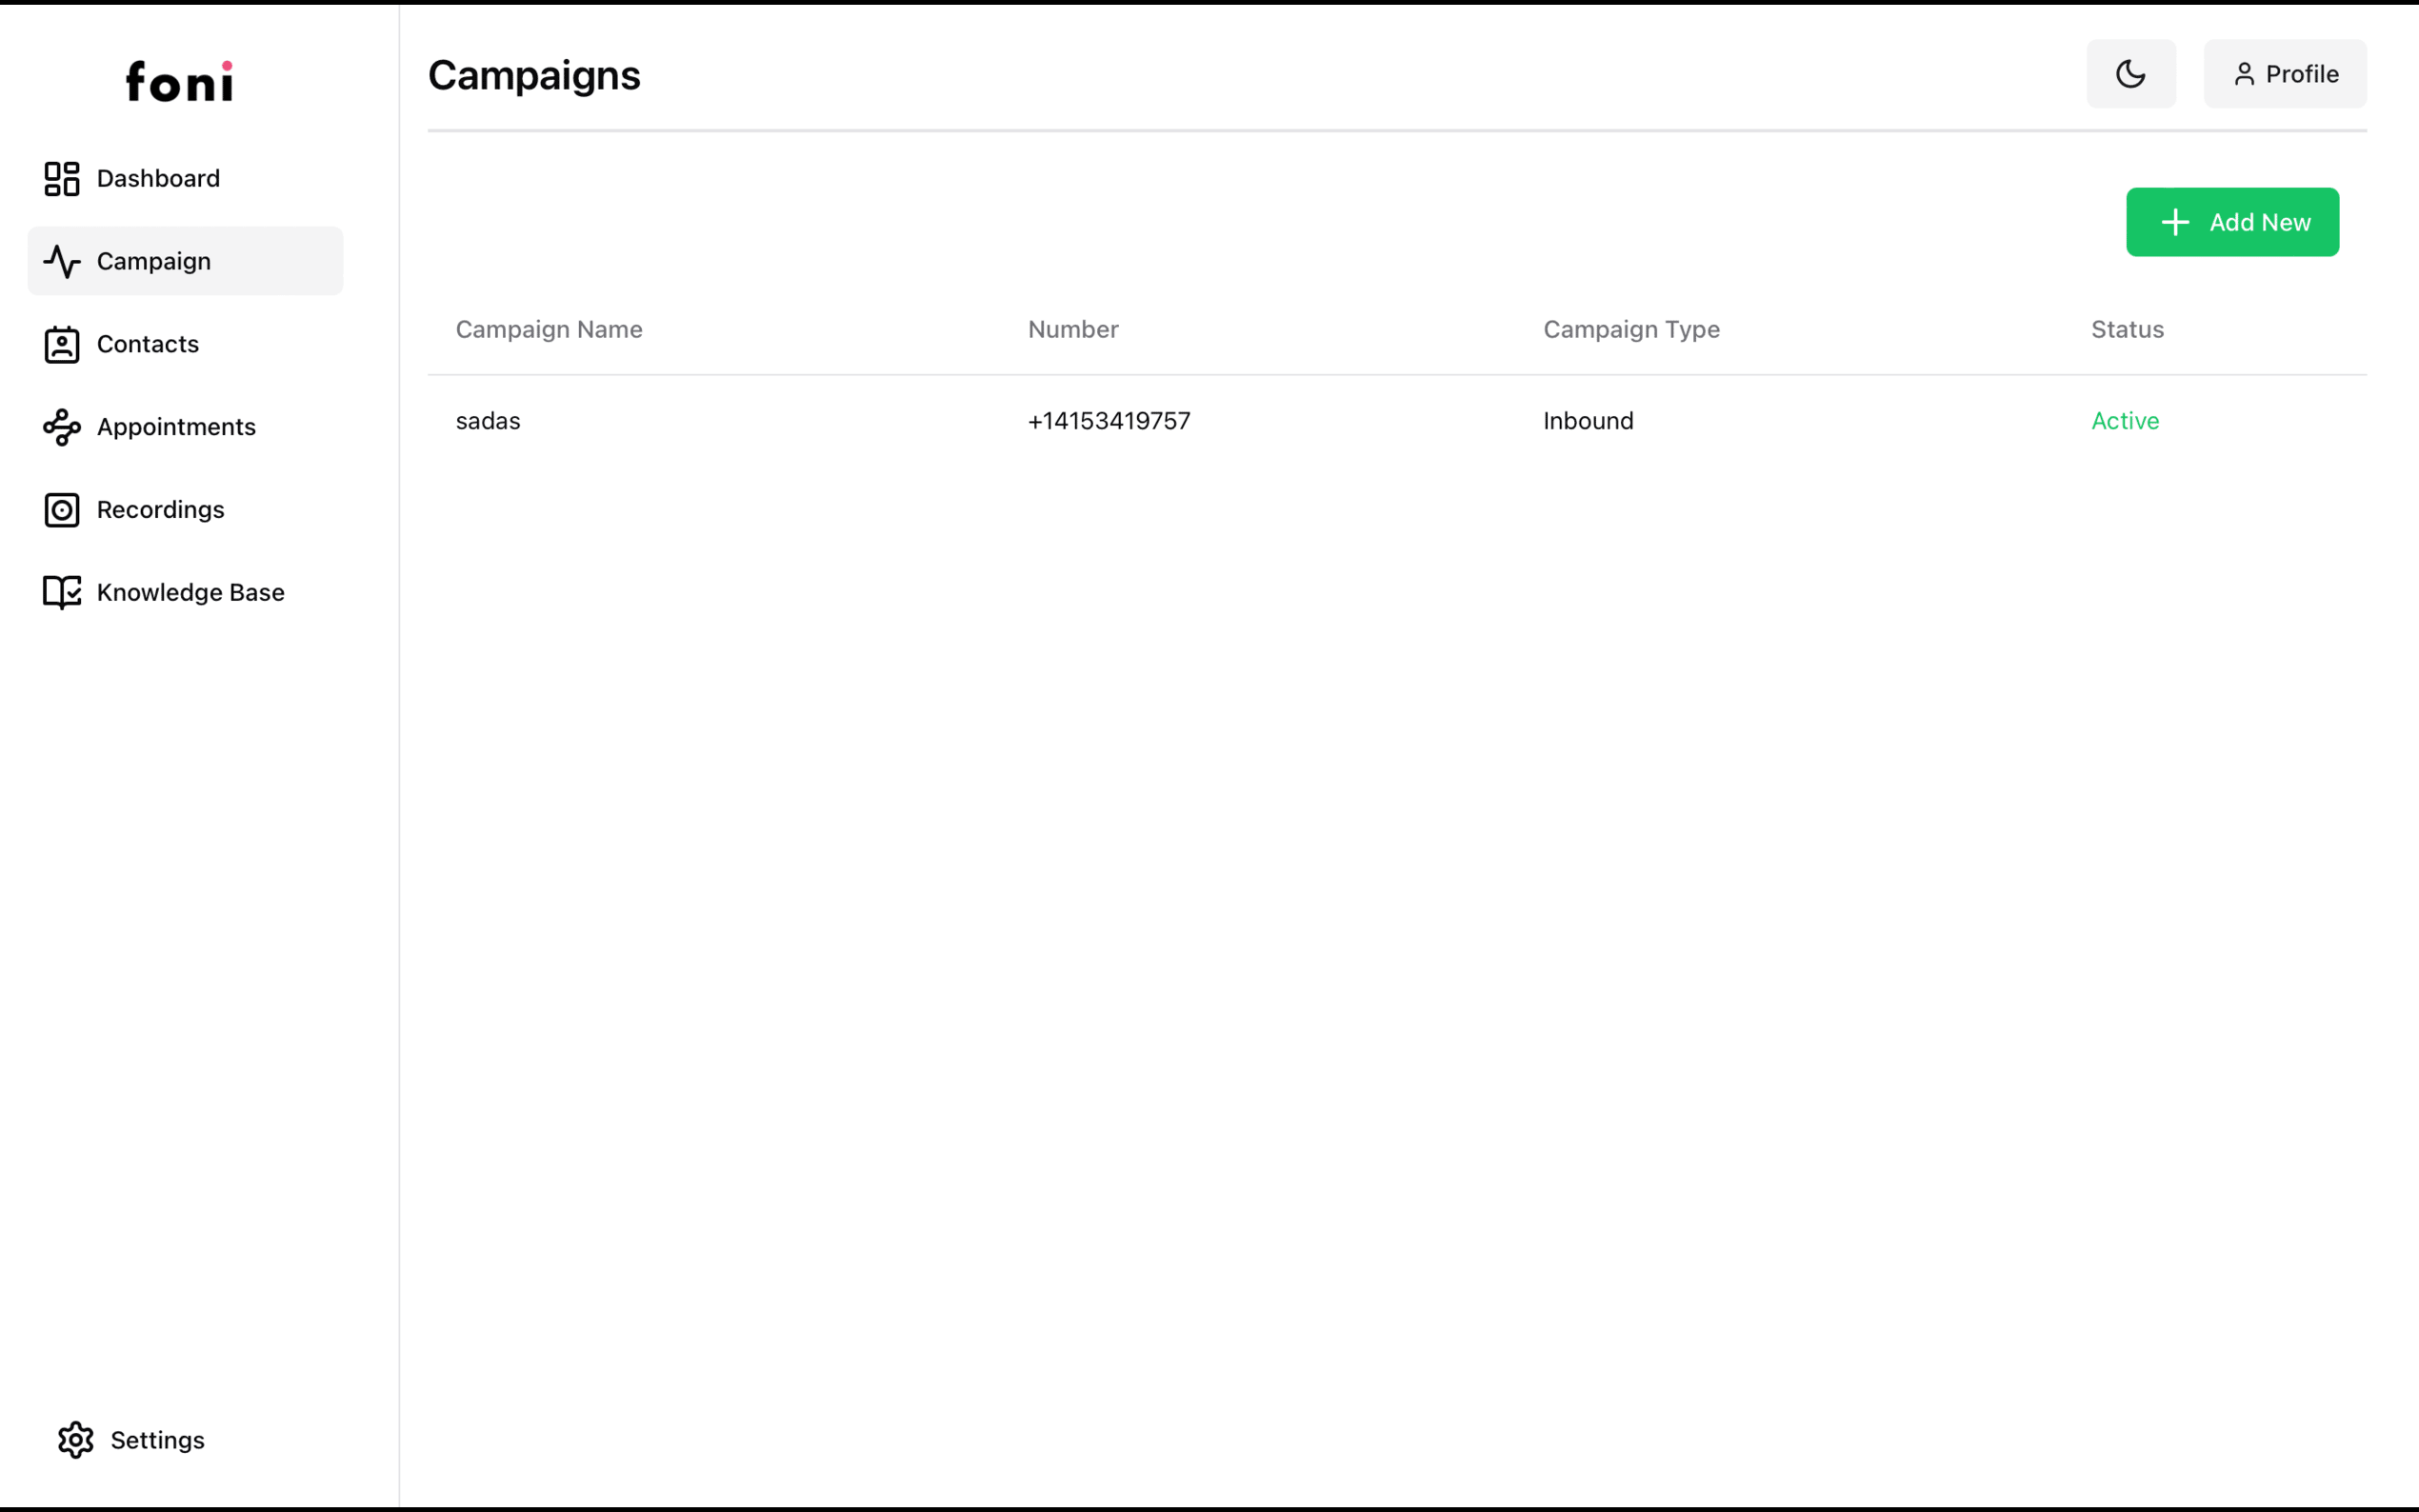This screenshot has height=1512, width=2419.
Task: Select phone number +14153419757
Action: click(1109, 421)
